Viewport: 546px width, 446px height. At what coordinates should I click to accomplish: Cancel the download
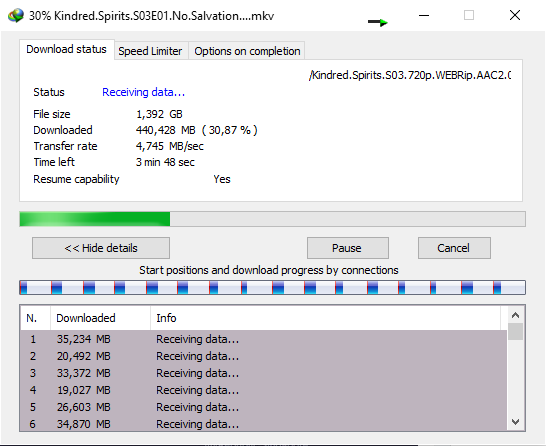tap(454, 248)
